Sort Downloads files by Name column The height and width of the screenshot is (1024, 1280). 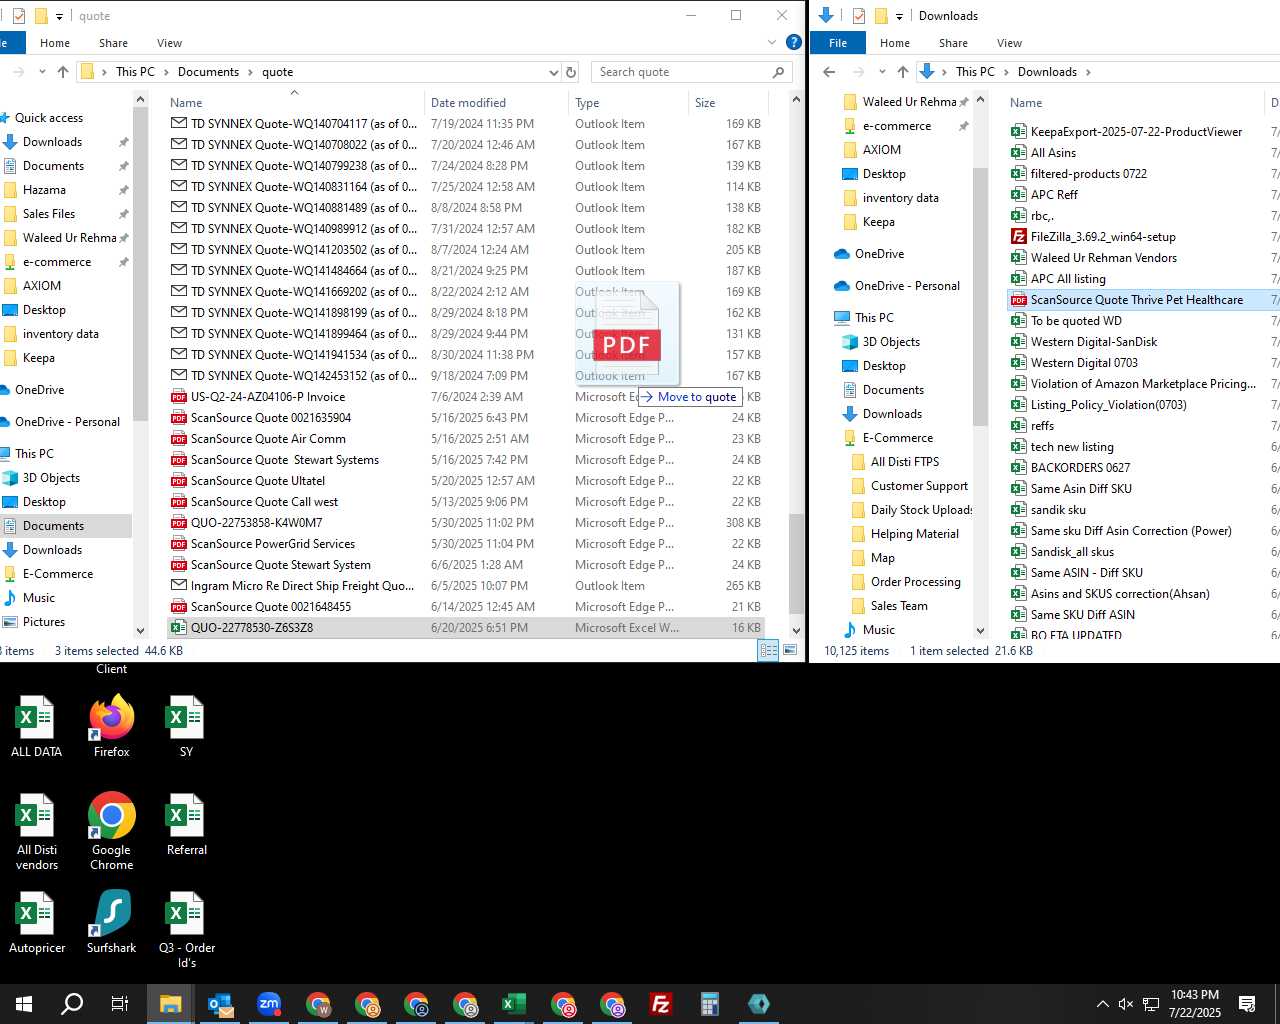[x=1026, y=102]
